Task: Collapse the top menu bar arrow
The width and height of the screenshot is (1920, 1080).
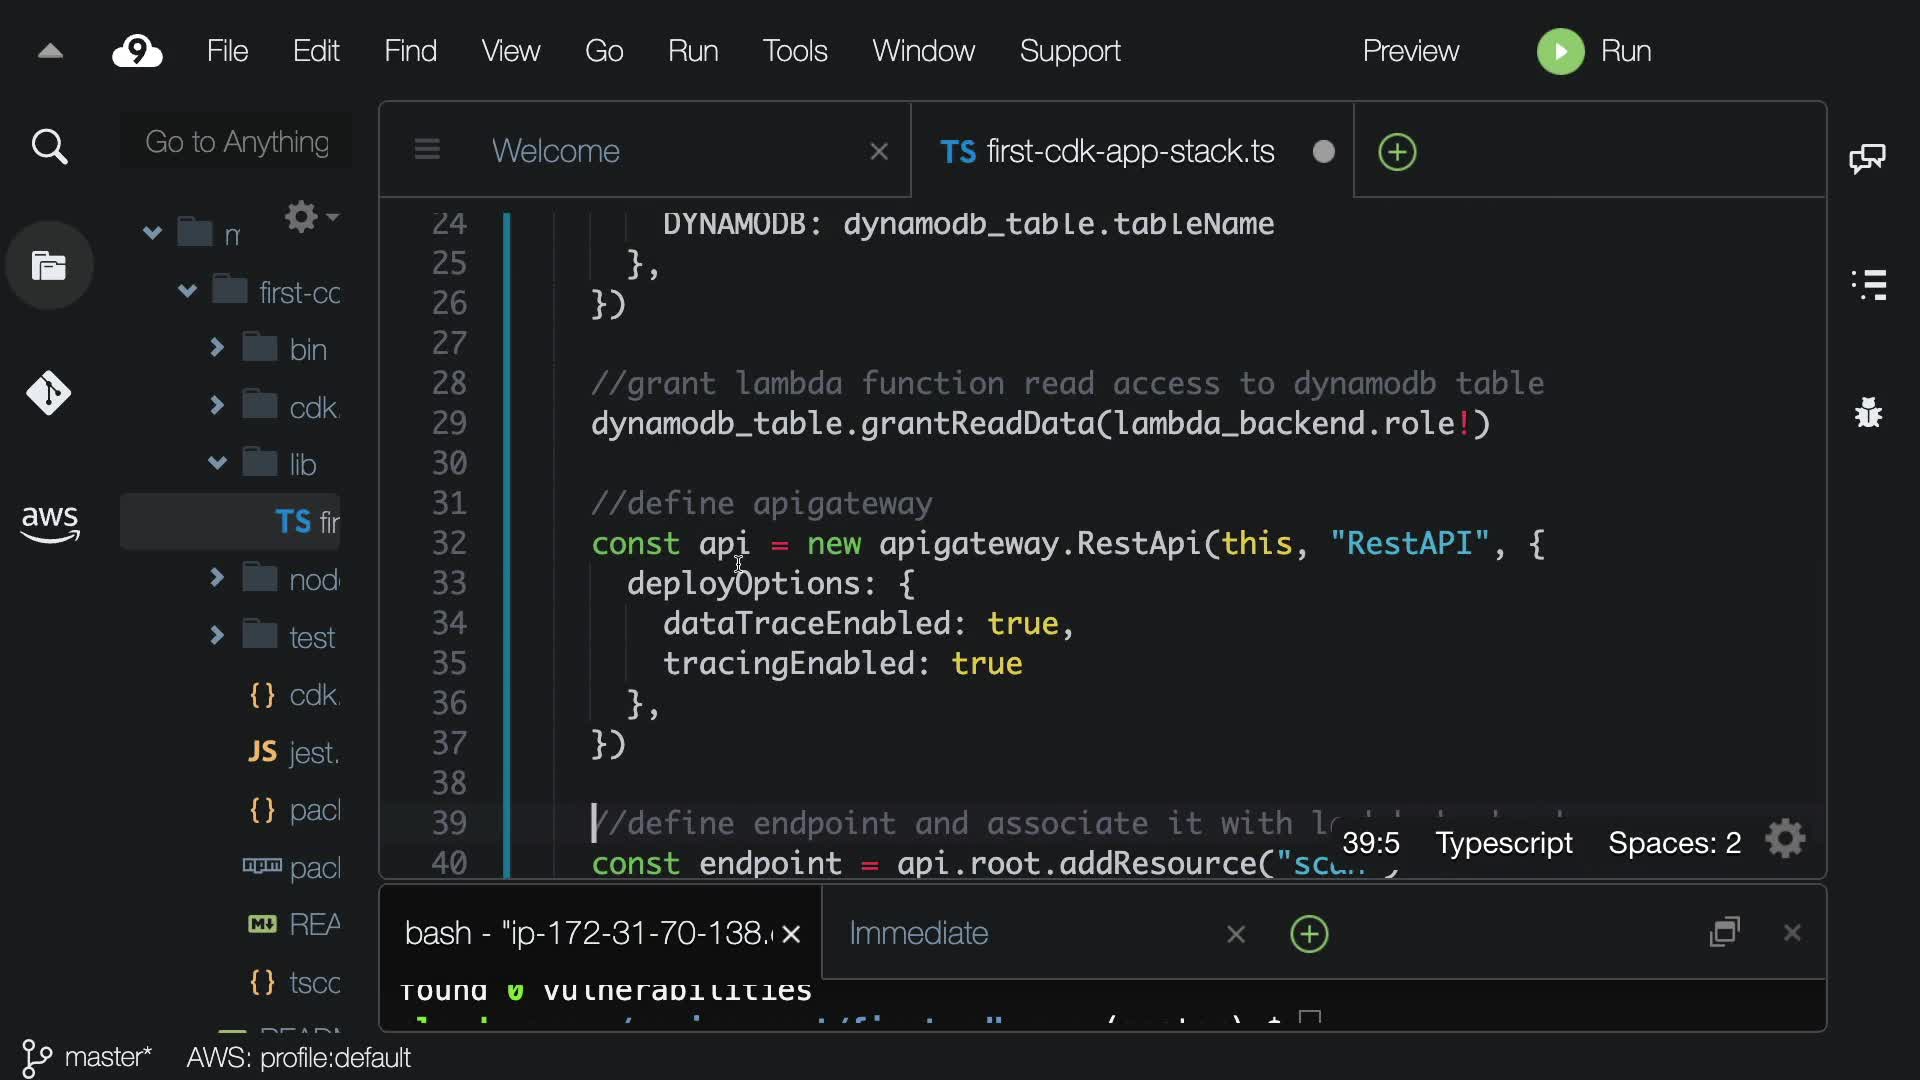Action: 50,51
